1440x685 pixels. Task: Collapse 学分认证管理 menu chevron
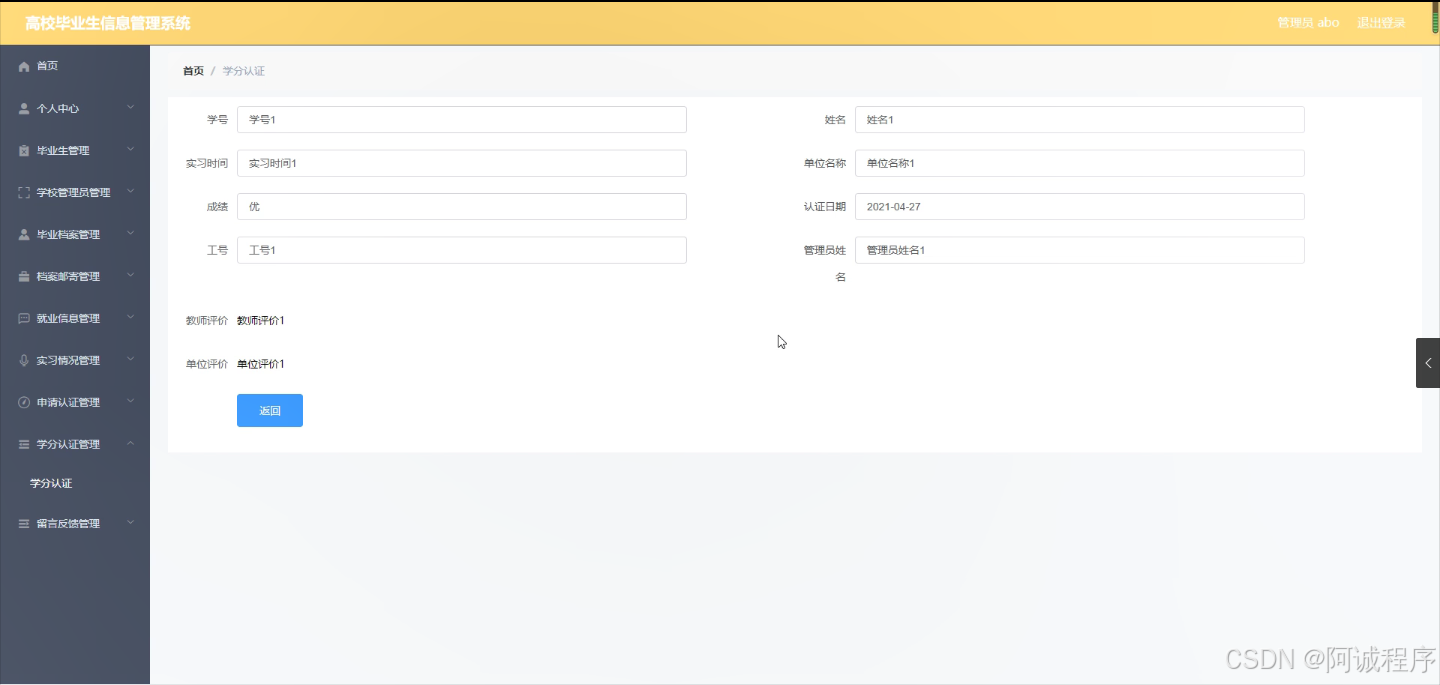pyautogui.click(x=130, y=443)
